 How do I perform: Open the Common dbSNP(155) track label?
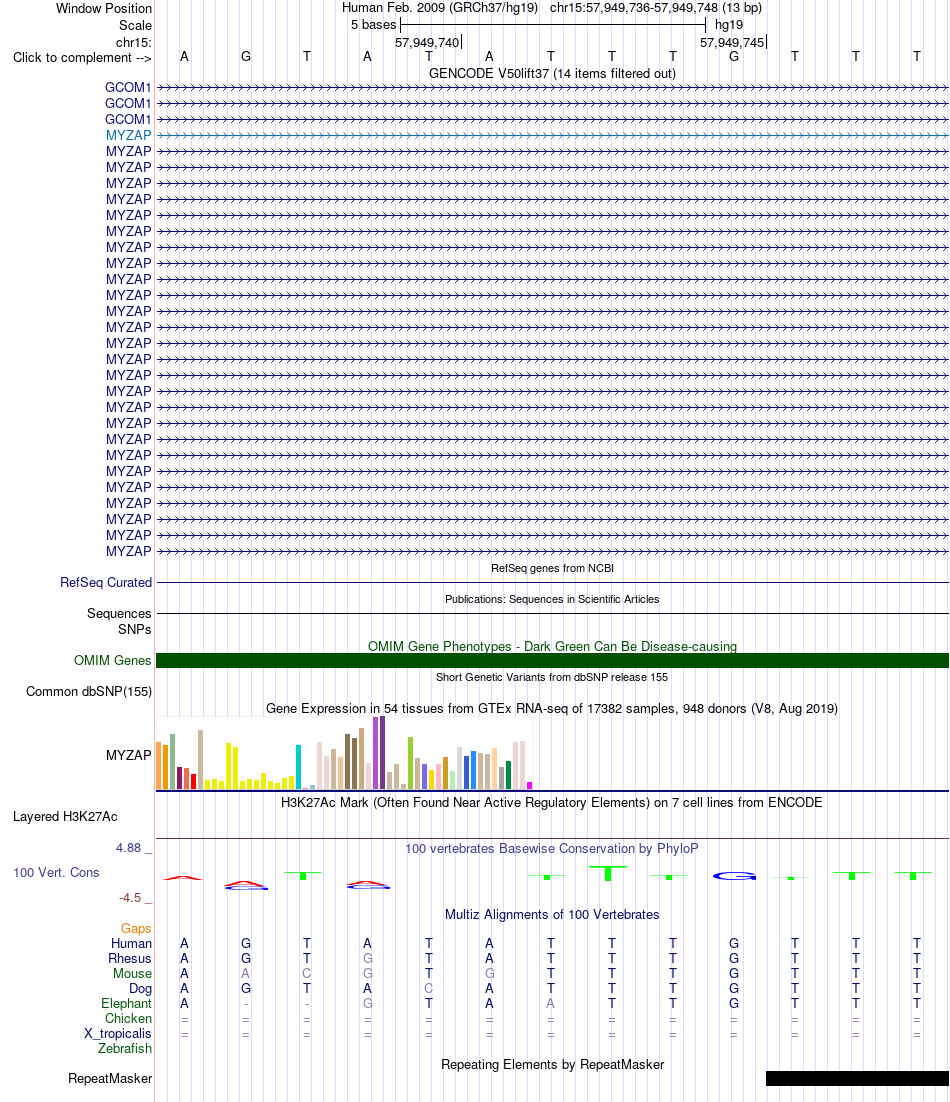click(x=89, y=692)
